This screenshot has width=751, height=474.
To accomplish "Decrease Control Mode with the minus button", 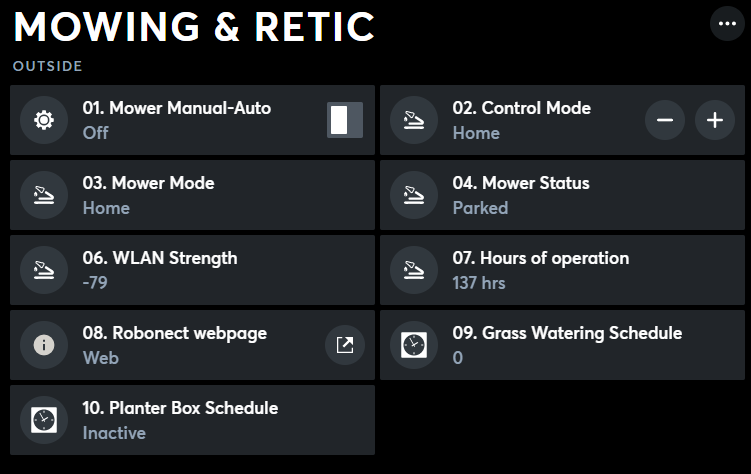I will point(665,120).
